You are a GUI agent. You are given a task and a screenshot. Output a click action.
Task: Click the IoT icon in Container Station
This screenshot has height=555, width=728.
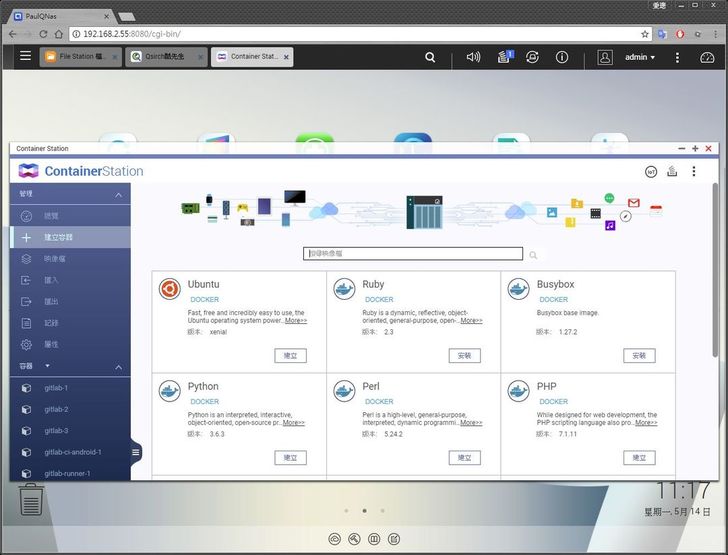(651, 171)
